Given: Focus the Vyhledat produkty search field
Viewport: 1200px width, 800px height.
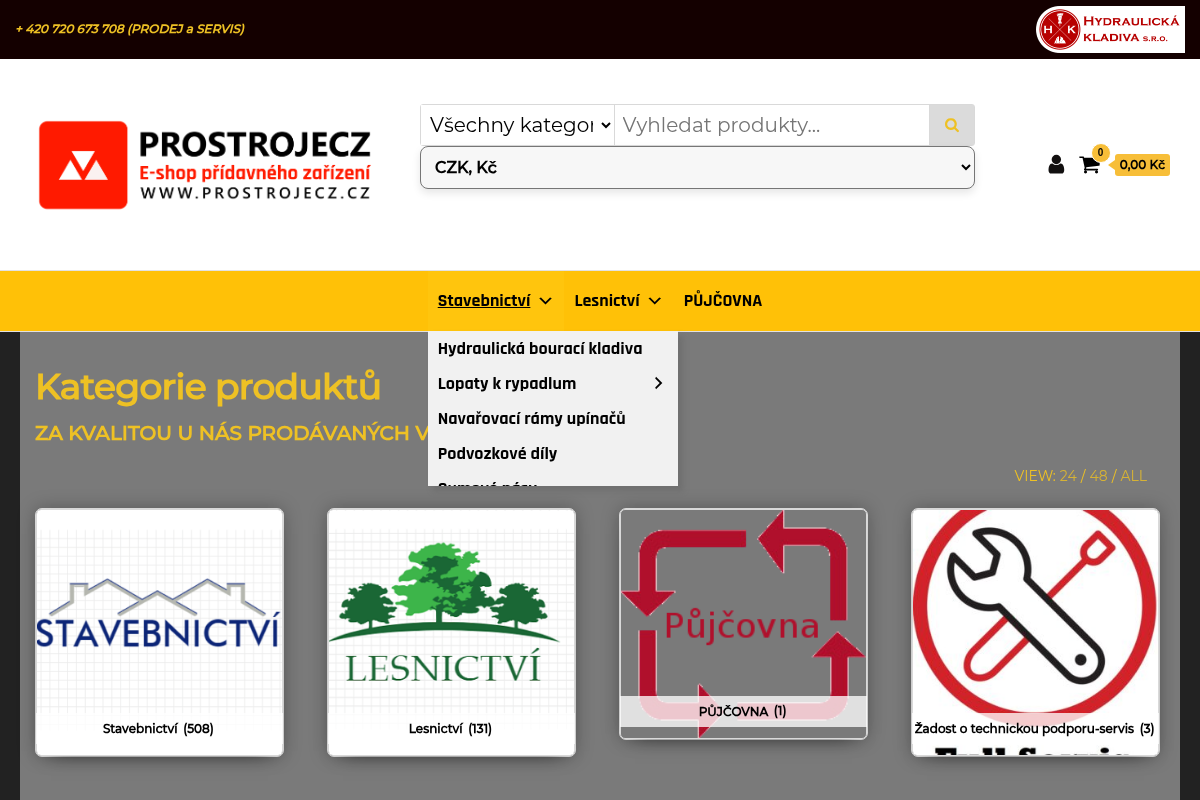Looking at the screenshot, I should pyautogui.click(x=772, y=125).
